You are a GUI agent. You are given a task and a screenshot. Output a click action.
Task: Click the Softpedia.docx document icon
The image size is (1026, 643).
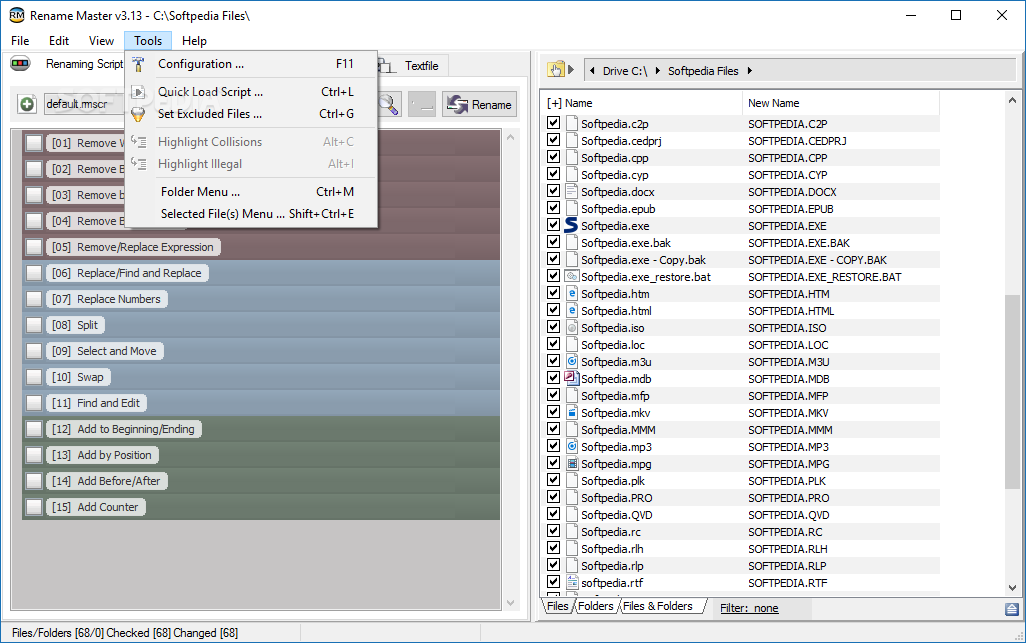(x=571, y=192)
